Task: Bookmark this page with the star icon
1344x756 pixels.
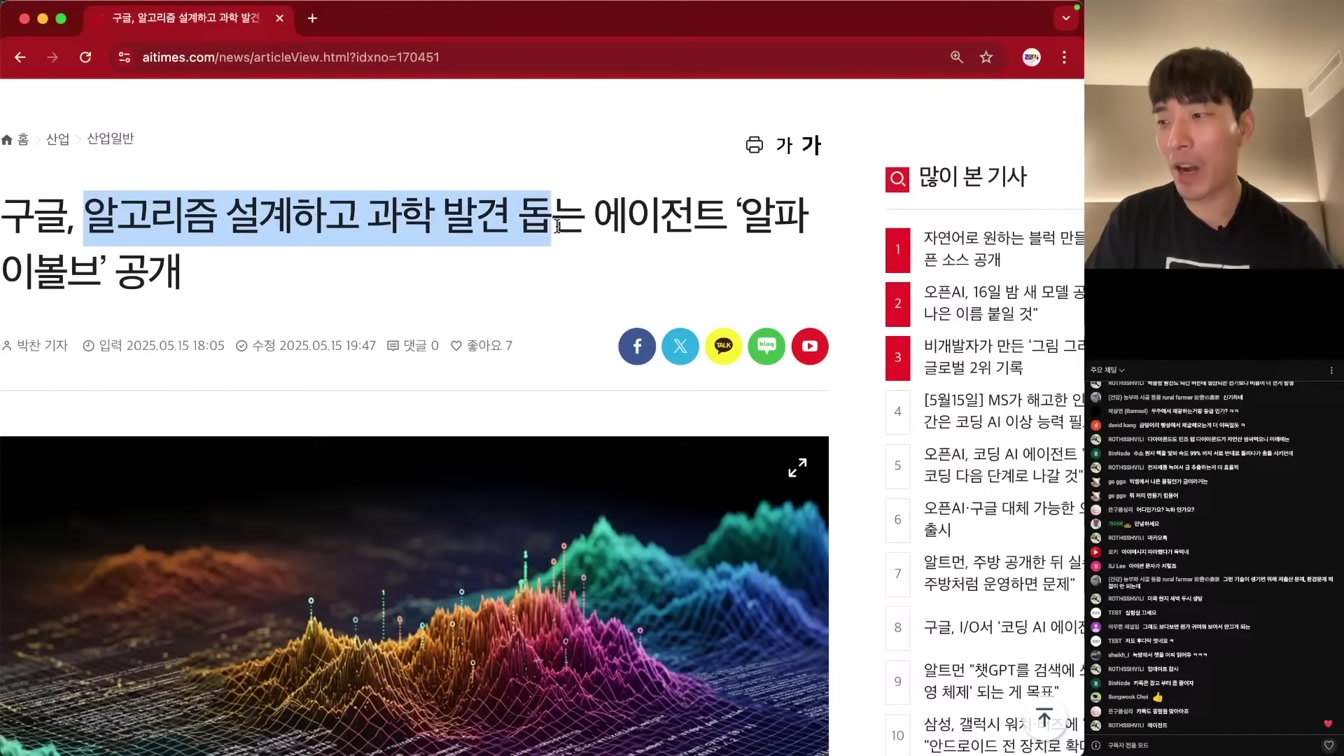Action: pos(986,57)
